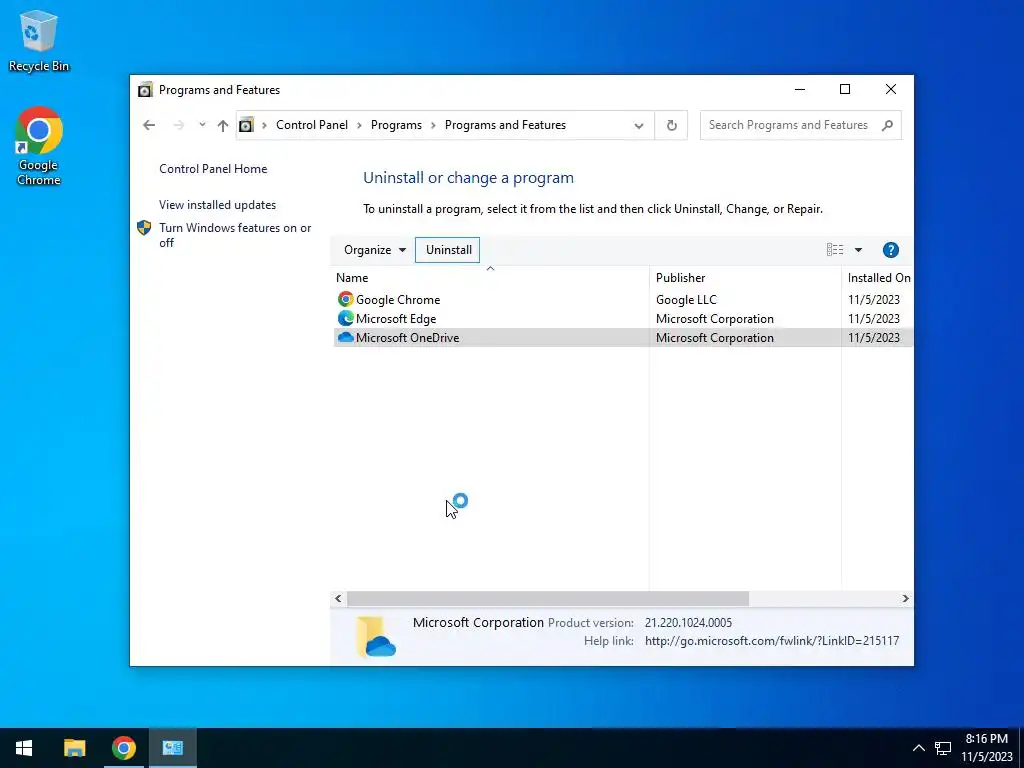Open the network status tray icon

click(x=943, y=748)
